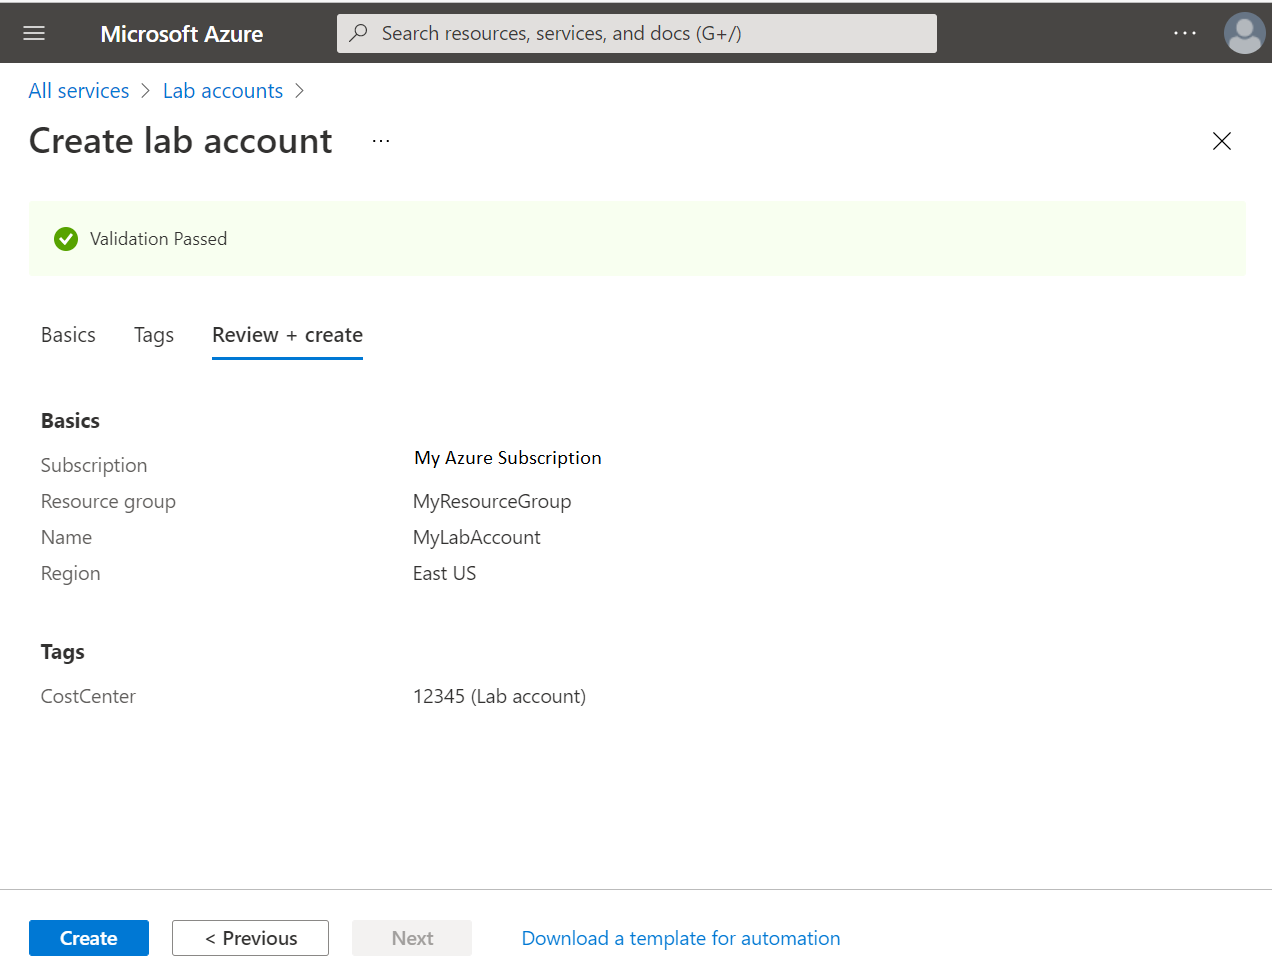This screenshot has width=1272, height=973.
Task: Switch to the Tags tab
Action: pos(154,335)
